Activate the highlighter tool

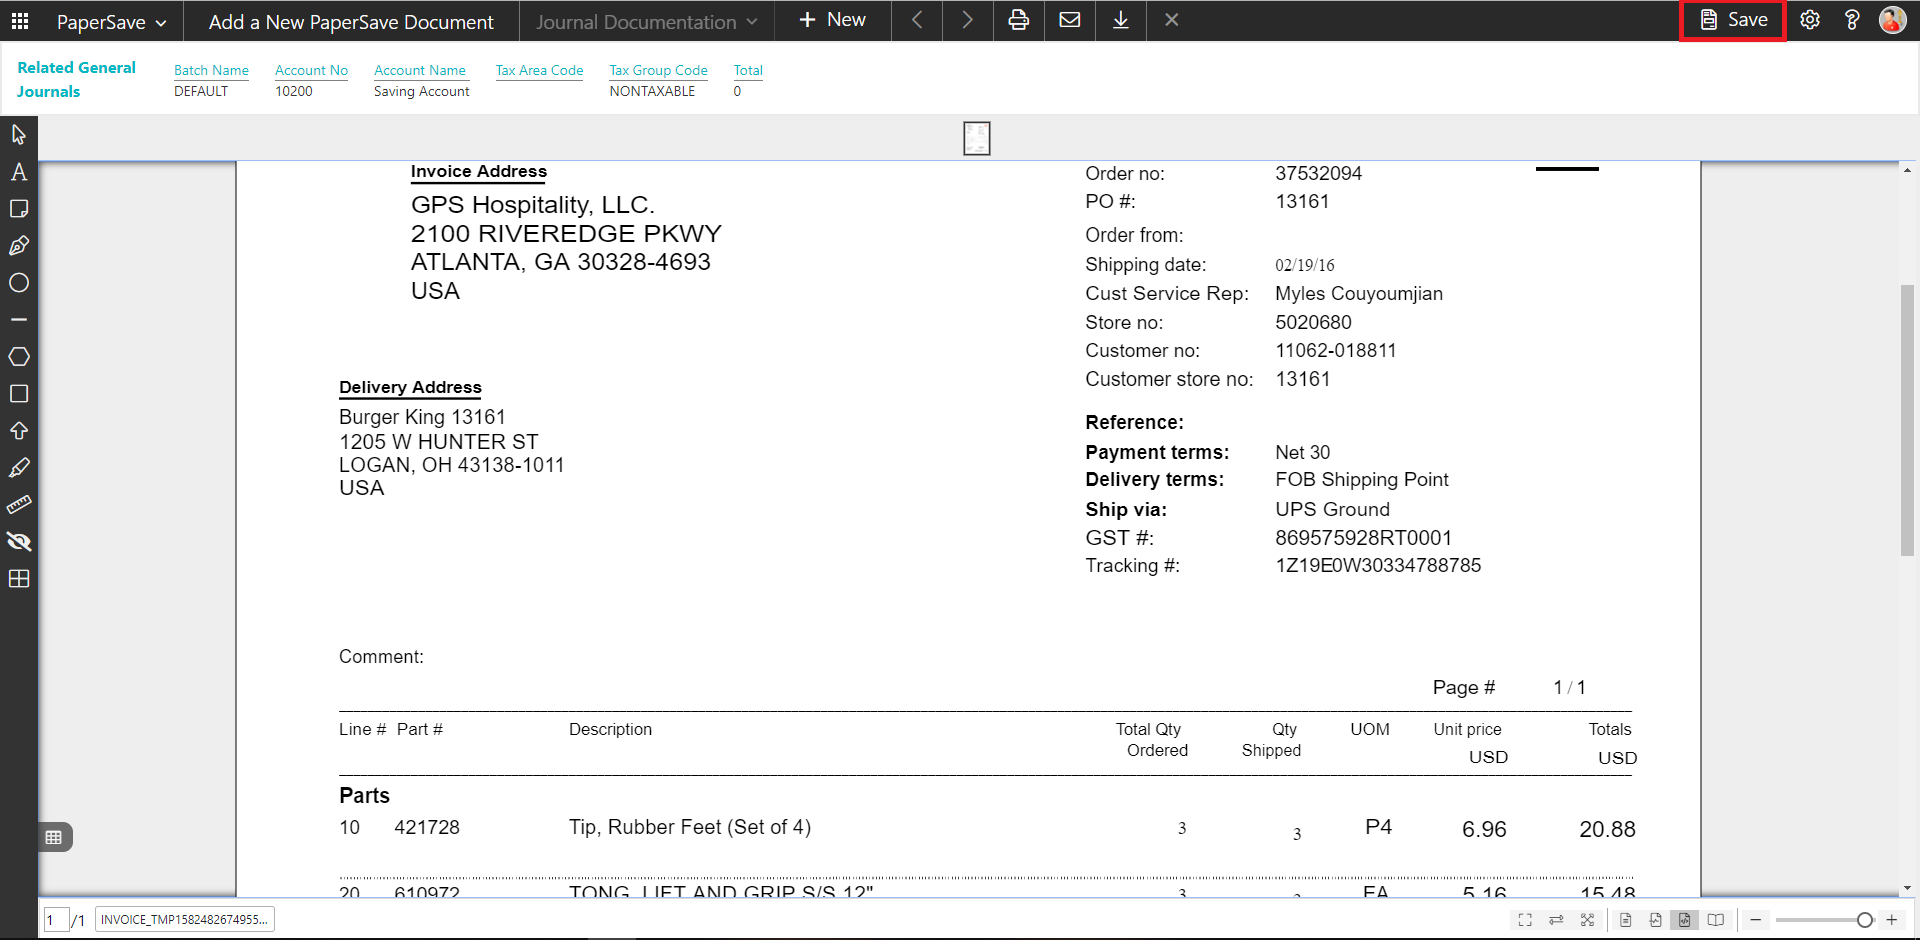19,468
